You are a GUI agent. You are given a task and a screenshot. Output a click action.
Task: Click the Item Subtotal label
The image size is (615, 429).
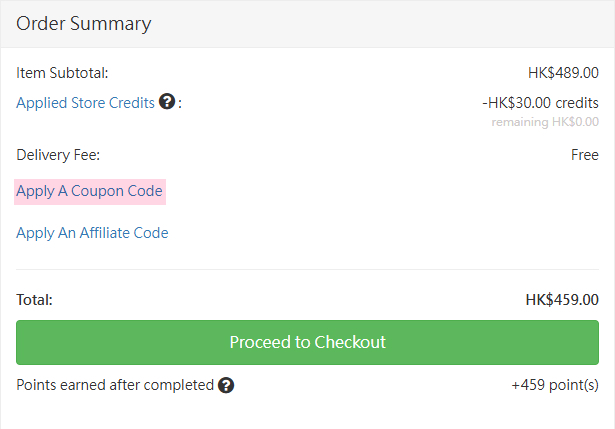point(62,72)
